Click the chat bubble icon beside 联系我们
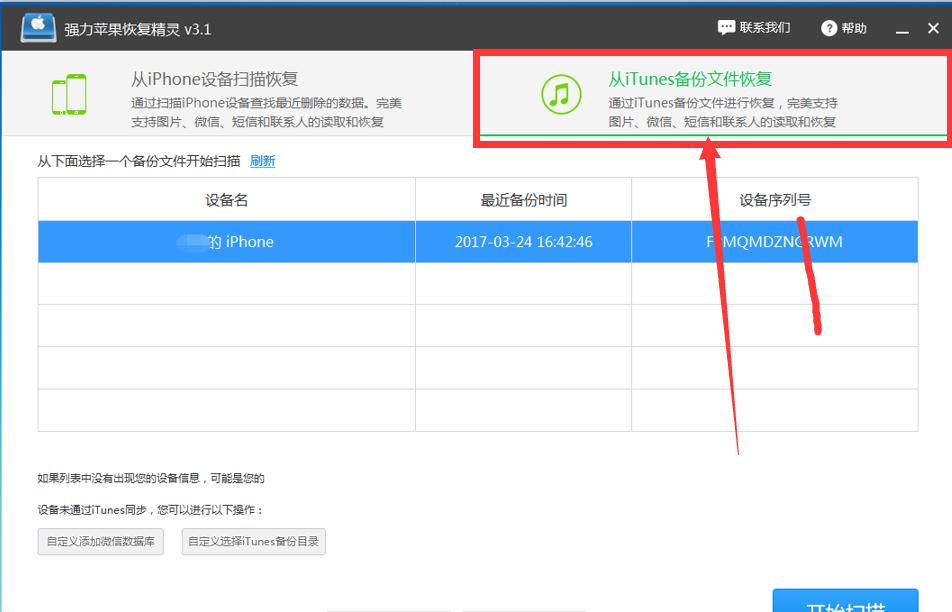952x612 pixels. pyautogui.click(x=725, y=27)
